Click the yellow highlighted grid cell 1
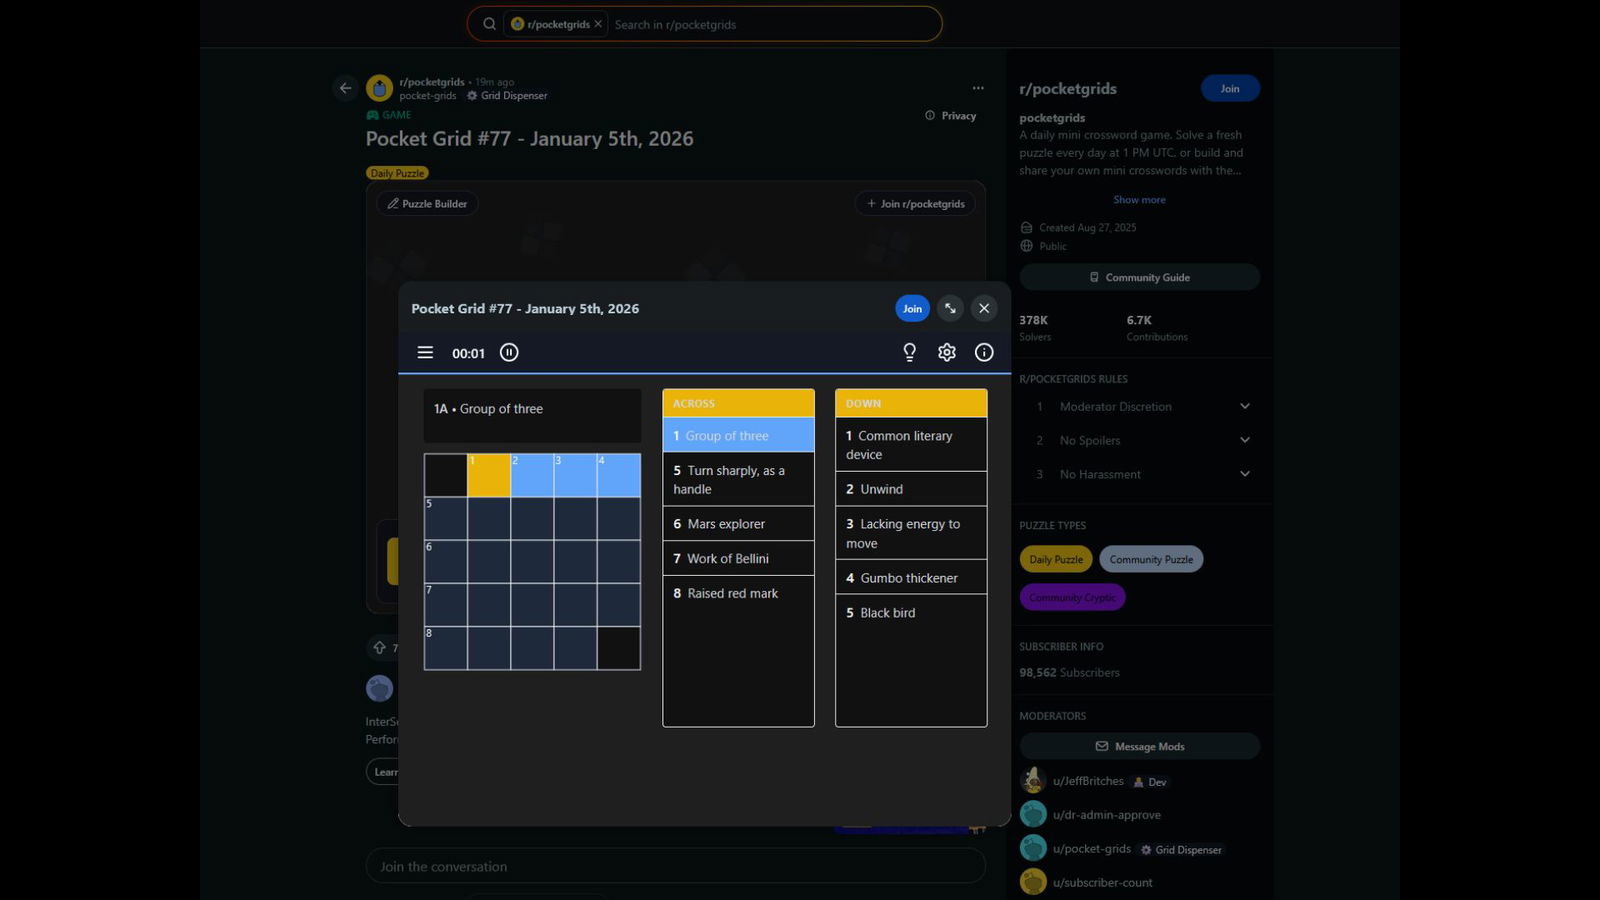Screen dimensions: 1600x900 [x=489, y=476]
